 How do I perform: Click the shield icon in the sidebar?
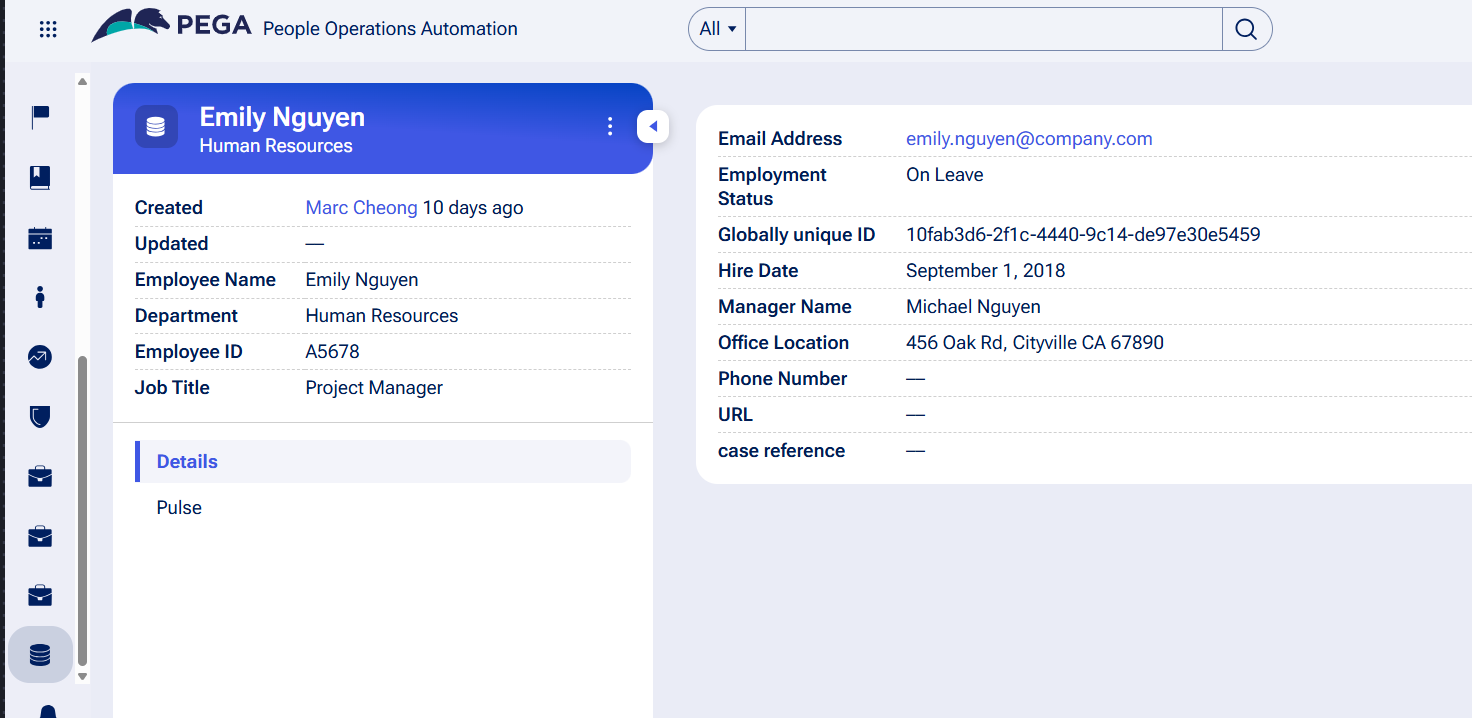tap(39, 417)
